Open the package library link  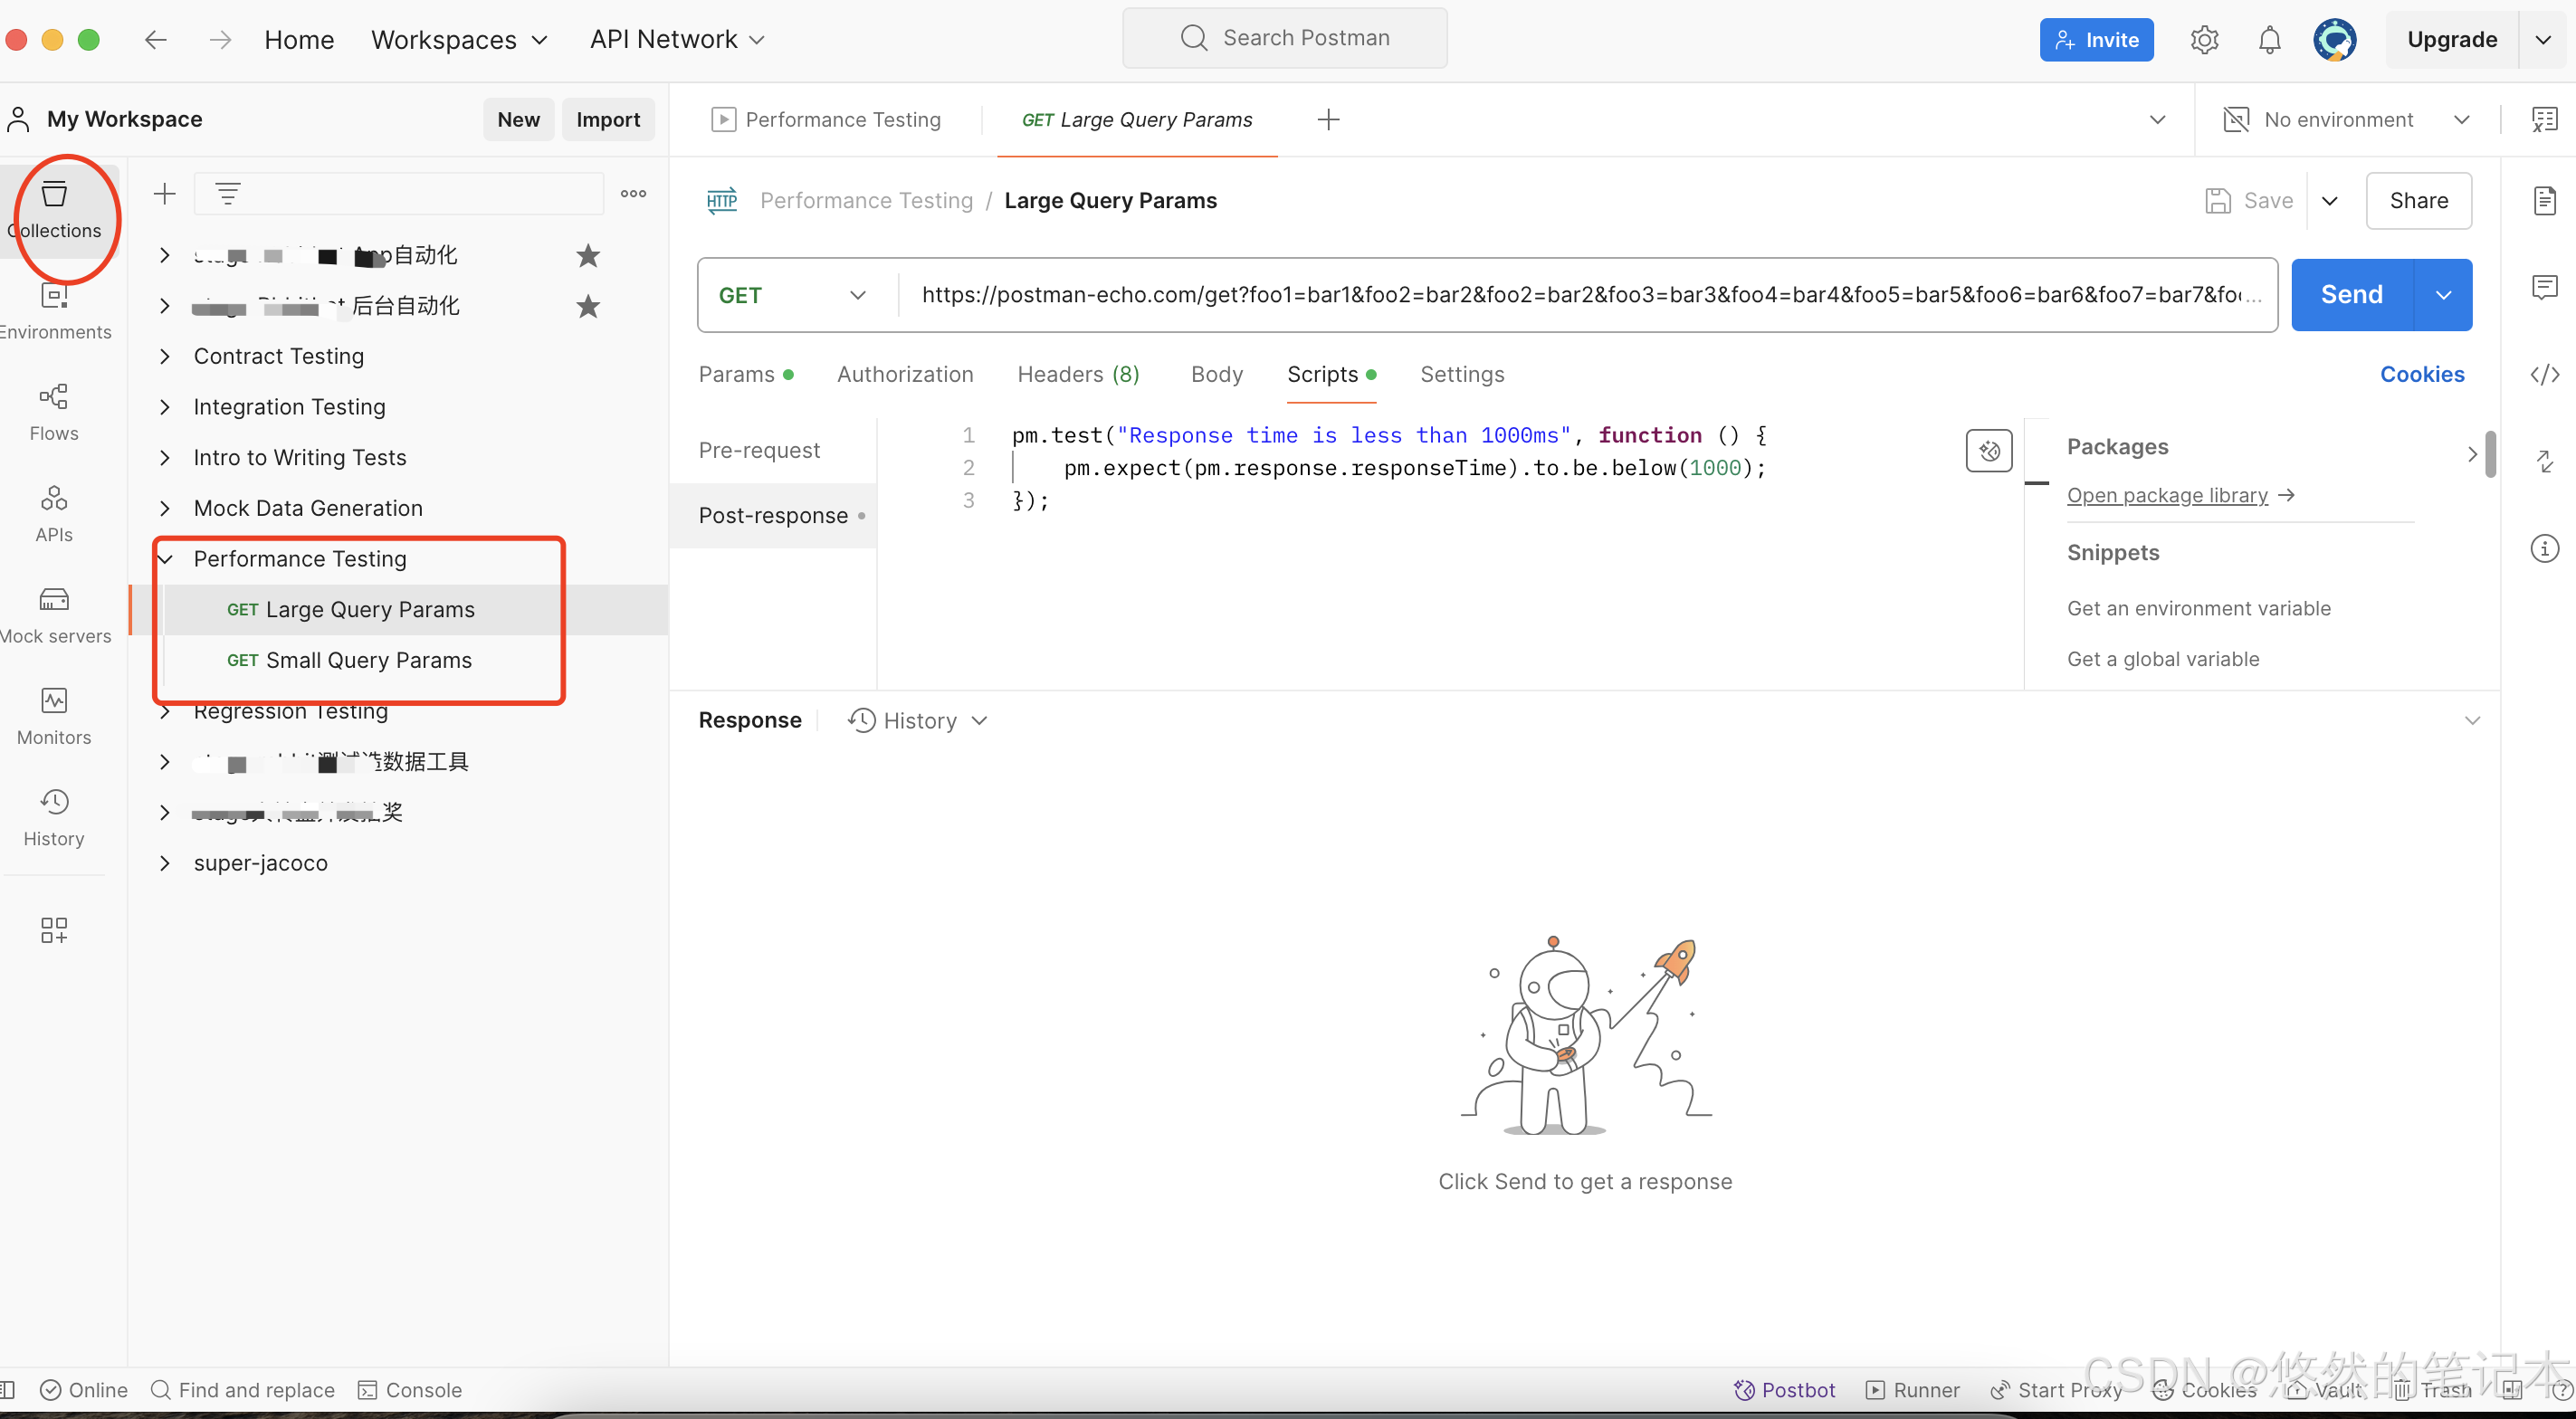(x=2167, y=495)
